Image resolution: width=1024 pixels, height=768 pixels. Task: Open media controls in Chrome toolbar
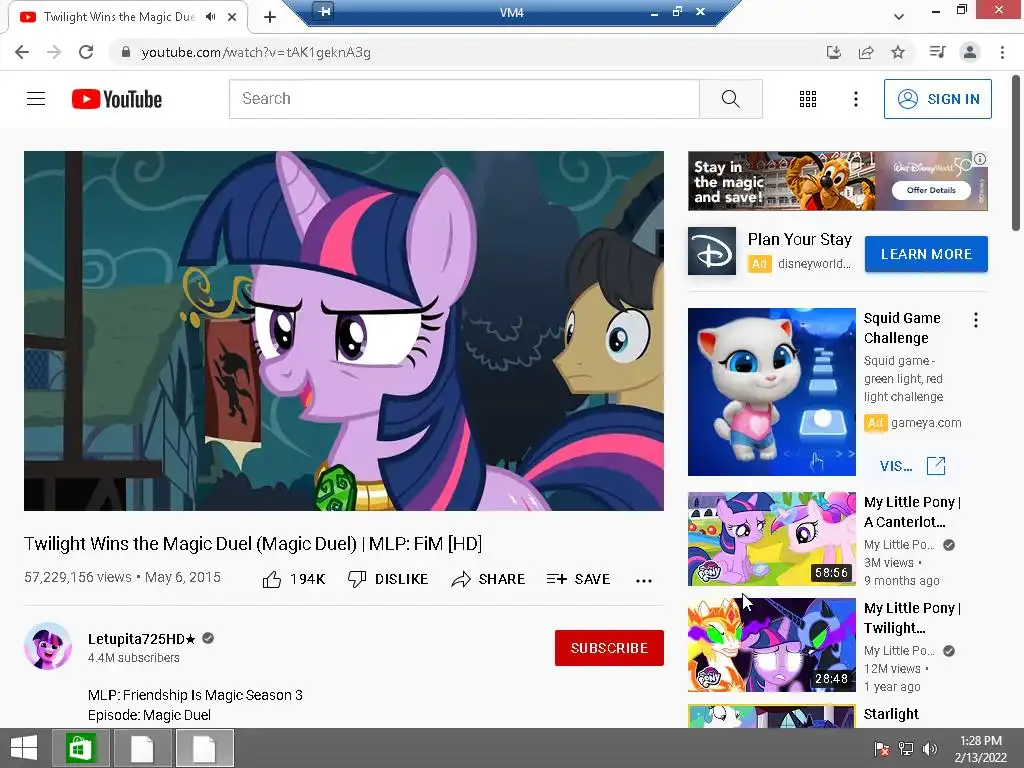(x=937, y=52)
